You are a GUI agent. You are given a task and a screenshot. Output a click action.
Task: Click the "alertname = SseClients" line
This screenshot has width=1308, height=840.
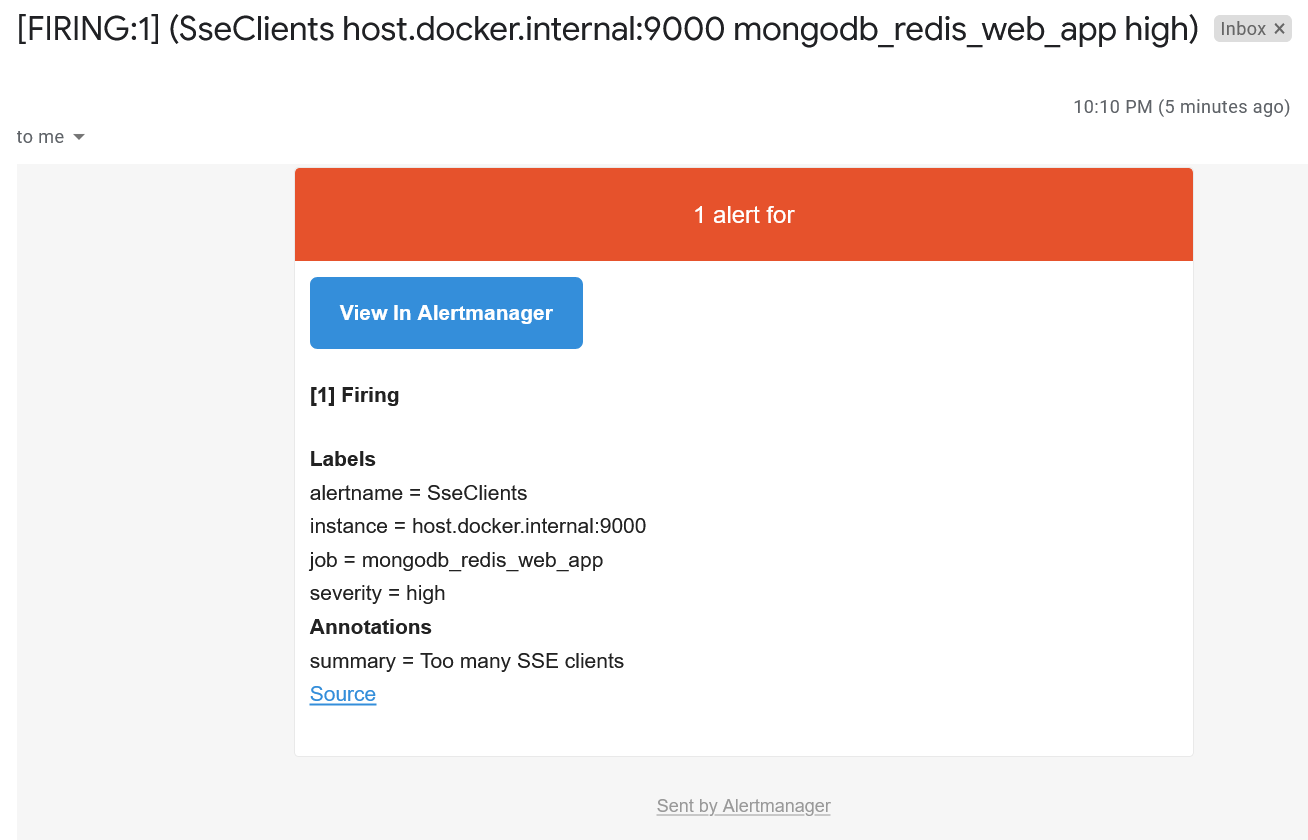418,493
